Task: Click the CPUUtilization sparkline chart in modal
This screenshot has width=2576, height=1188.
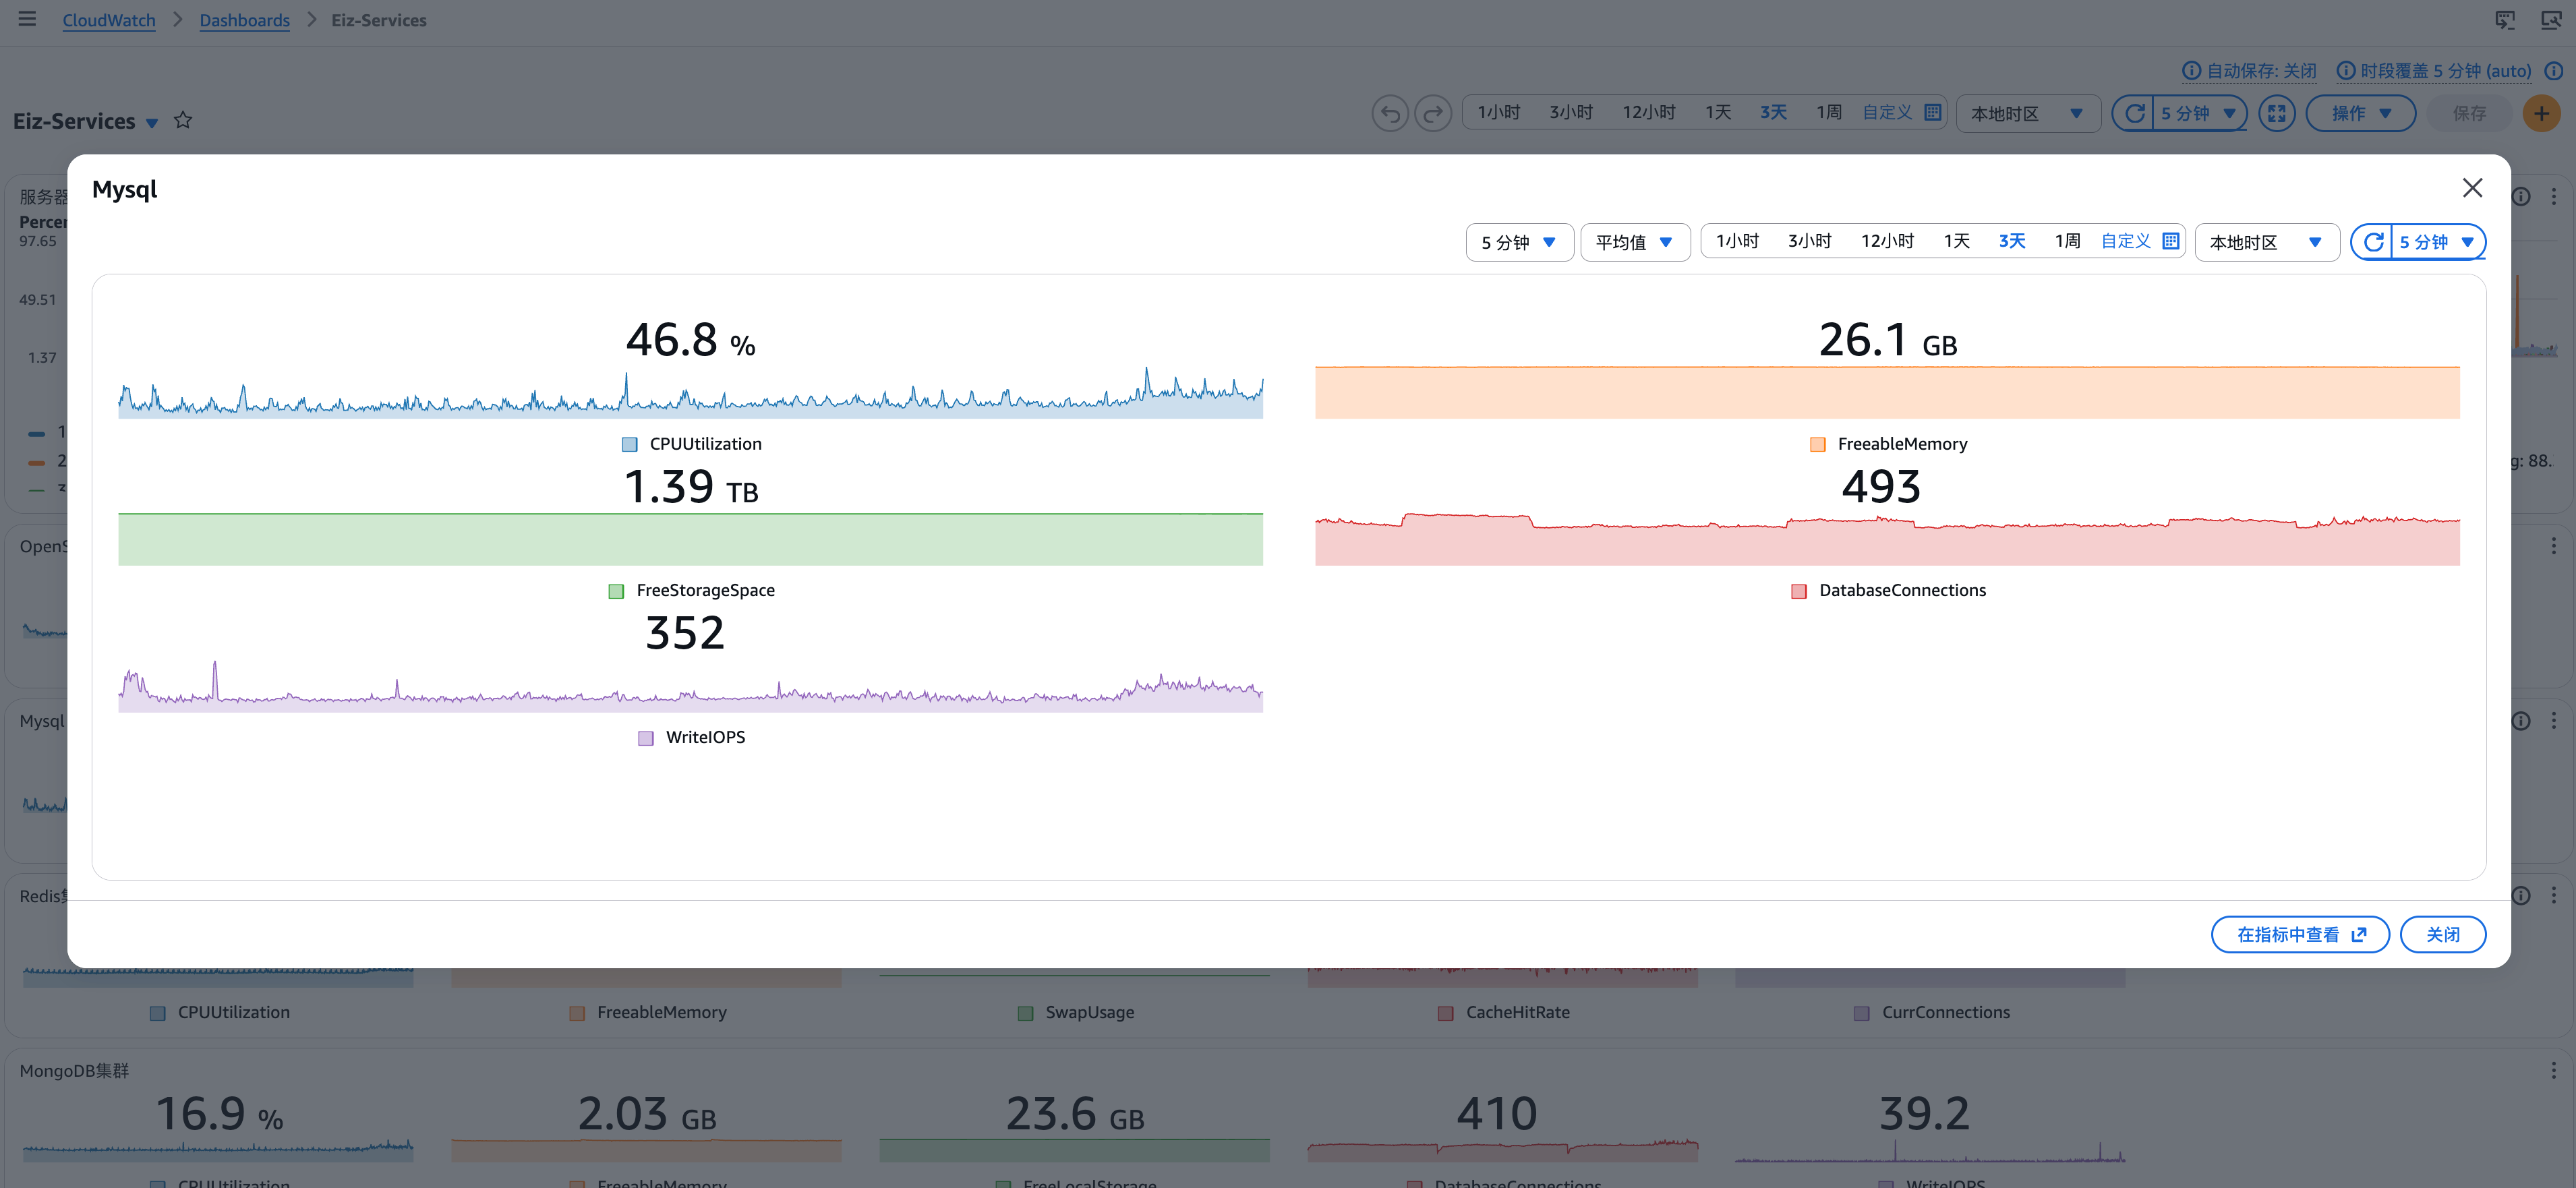Action: click(x=690, y=393)
